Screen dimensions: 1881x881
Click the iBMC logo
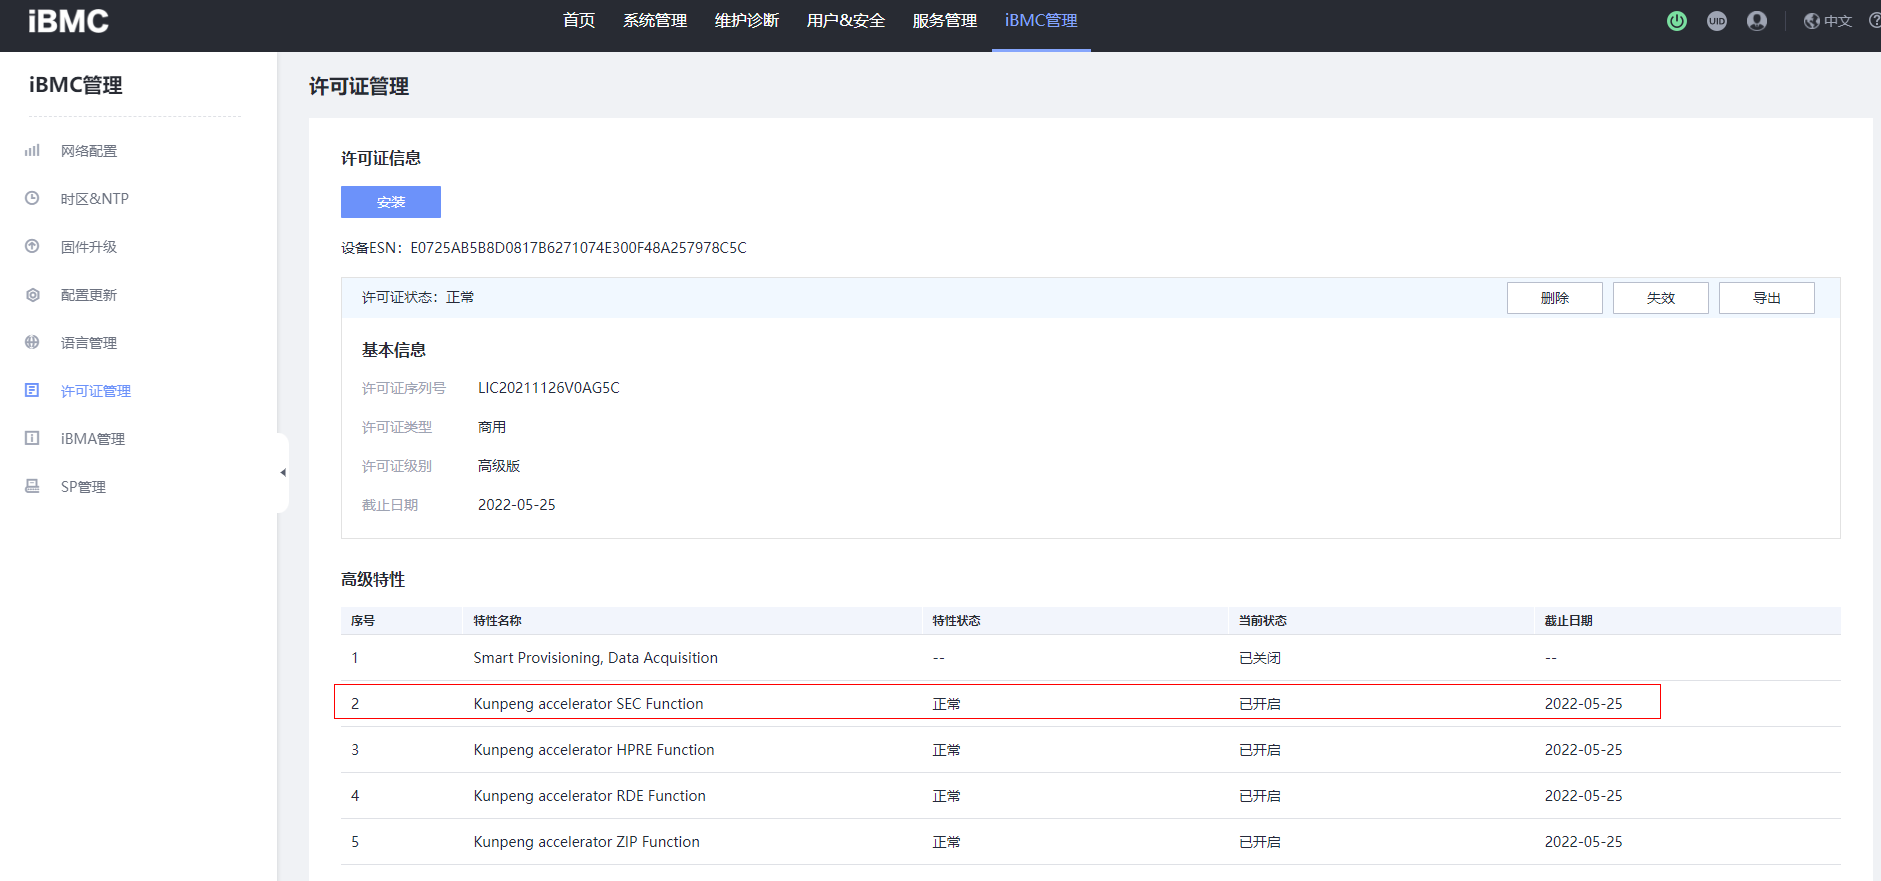coord(68,21)
